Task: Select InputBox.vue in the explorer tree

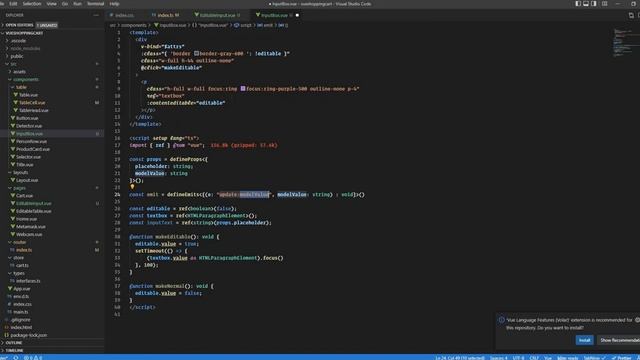Action: click(29, 134)
